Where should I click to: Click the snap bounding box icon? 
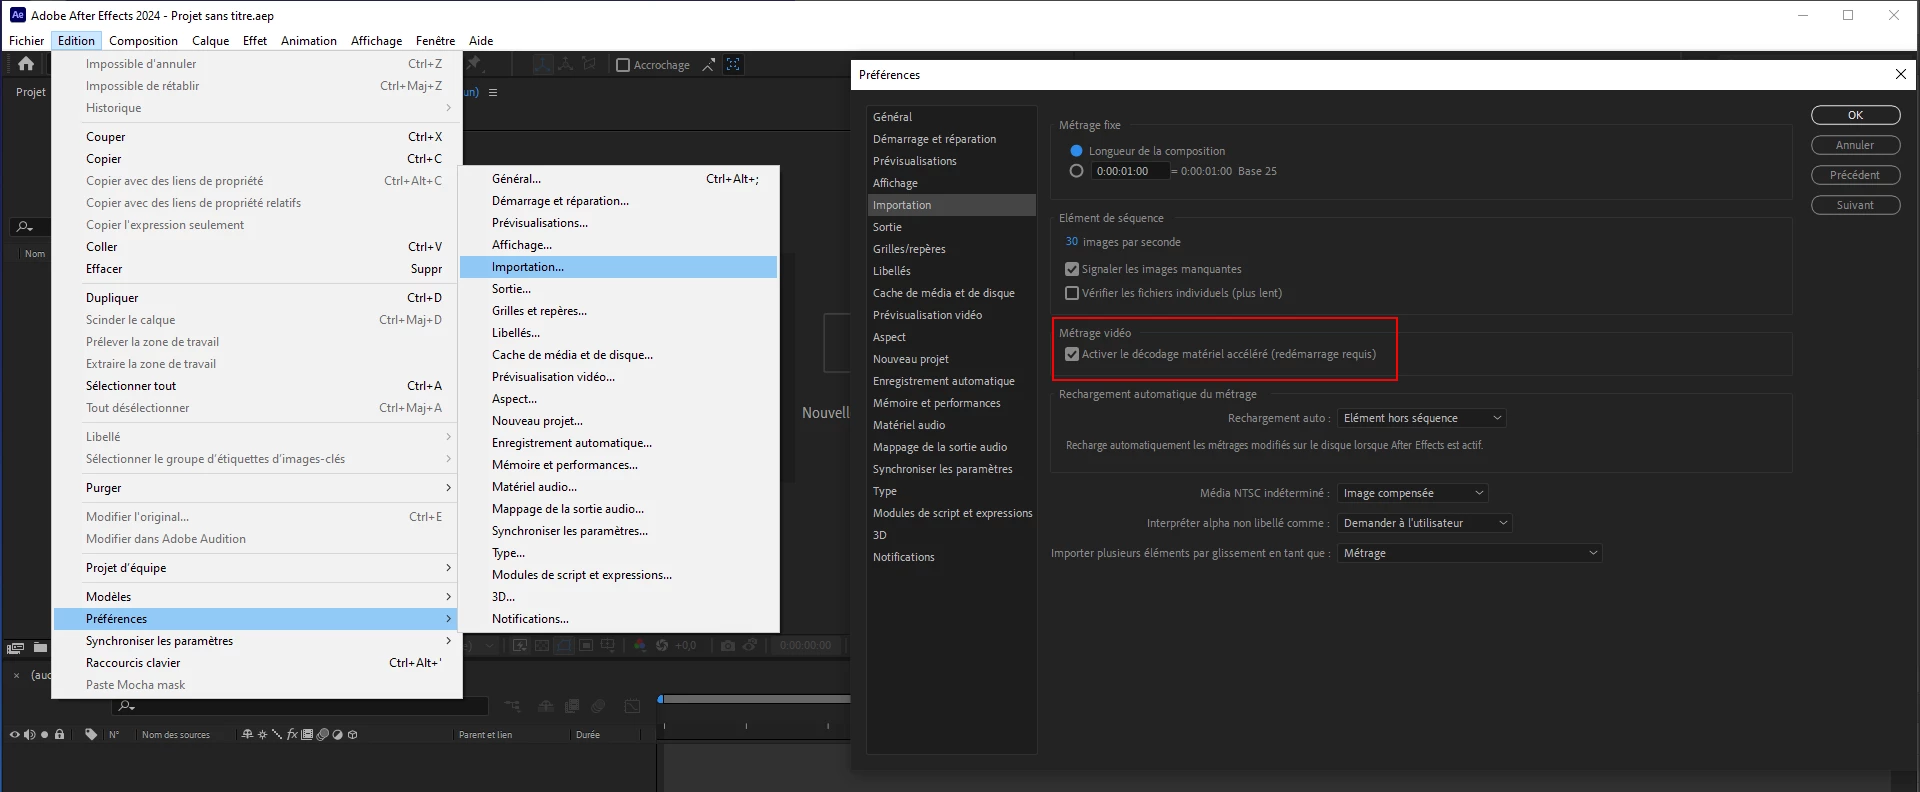(733, 65)
